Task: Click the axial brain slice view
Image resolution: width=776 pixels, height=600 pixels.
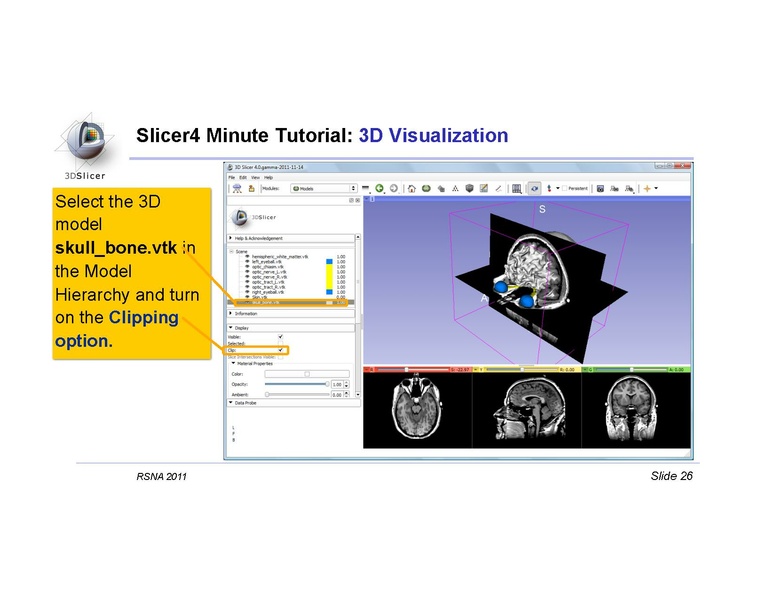Action: pos(418,410)
